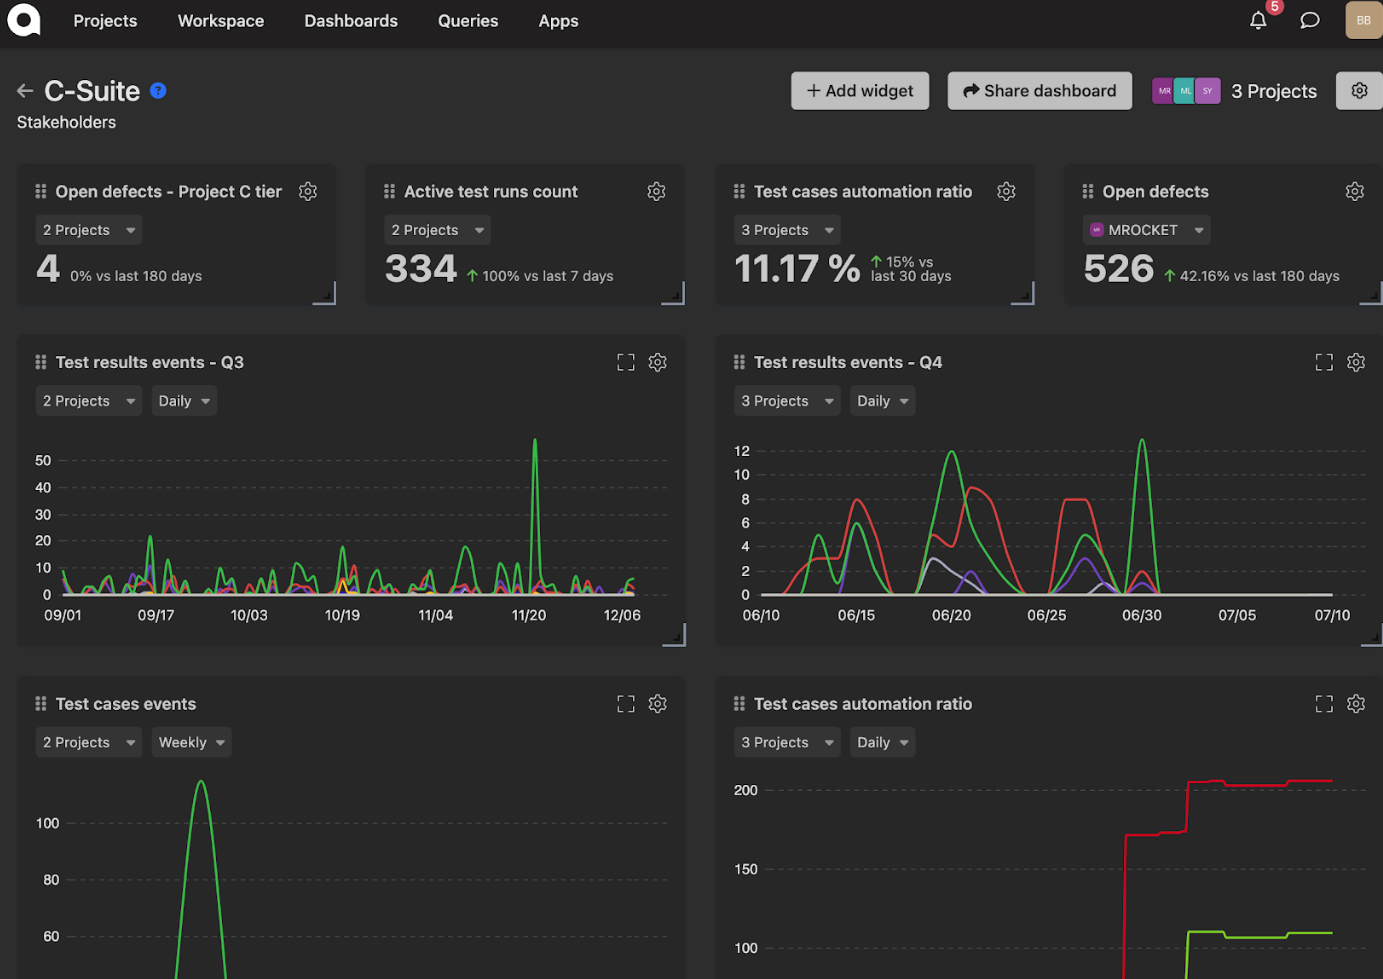Viewport: 1383px width, 979px height.
Task: Click the back arrow beside C-Suite
Action: coord(25,91)
